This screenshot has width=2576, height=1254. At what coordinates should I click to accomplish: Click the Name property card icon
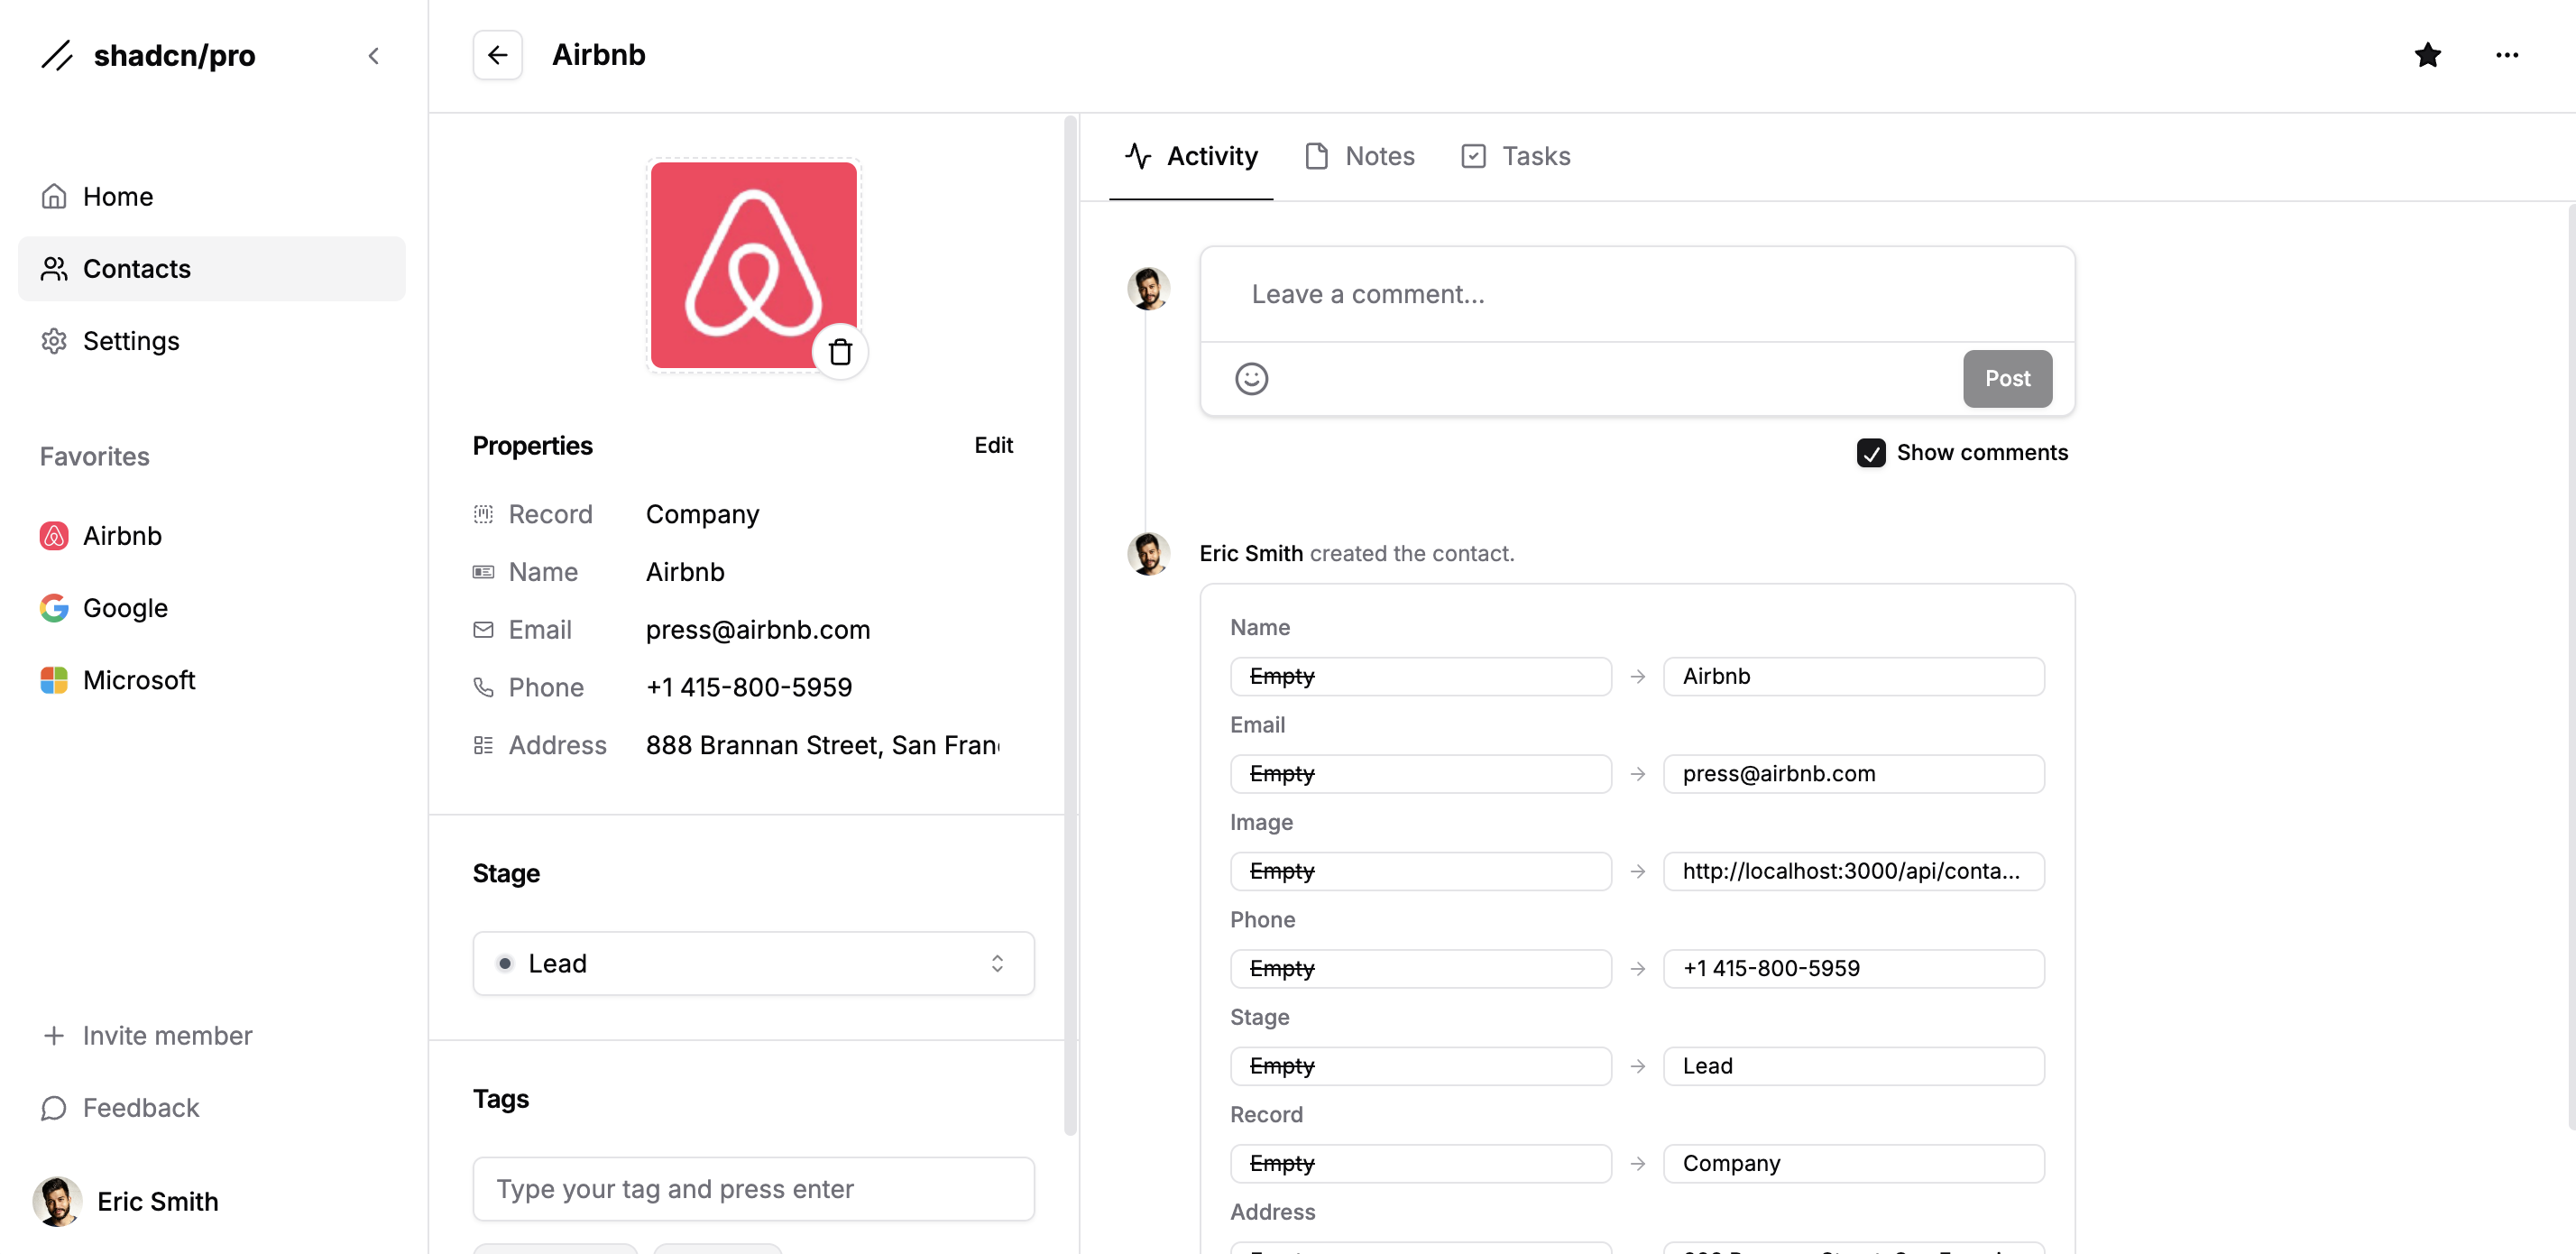483,572
